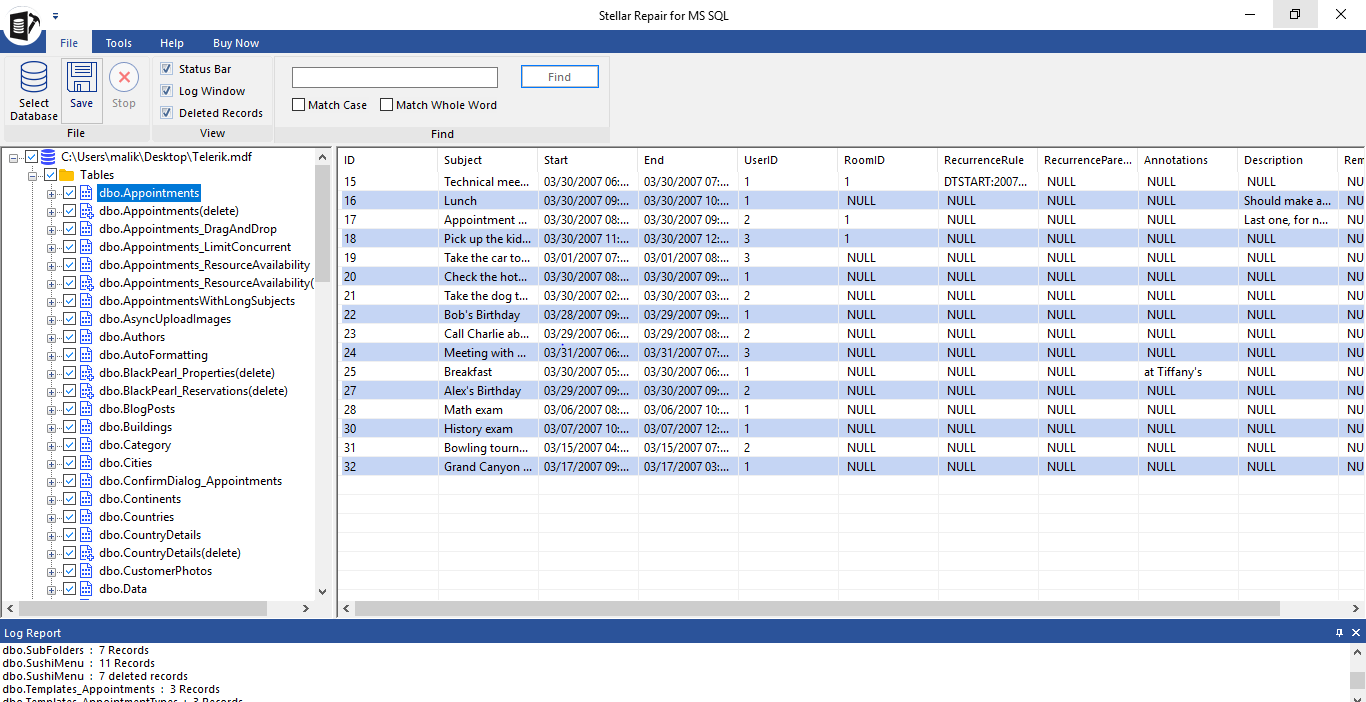Click the yellow Tables folder icon
This screenshot has height=702, width=1366.
[x=67, y=175]
